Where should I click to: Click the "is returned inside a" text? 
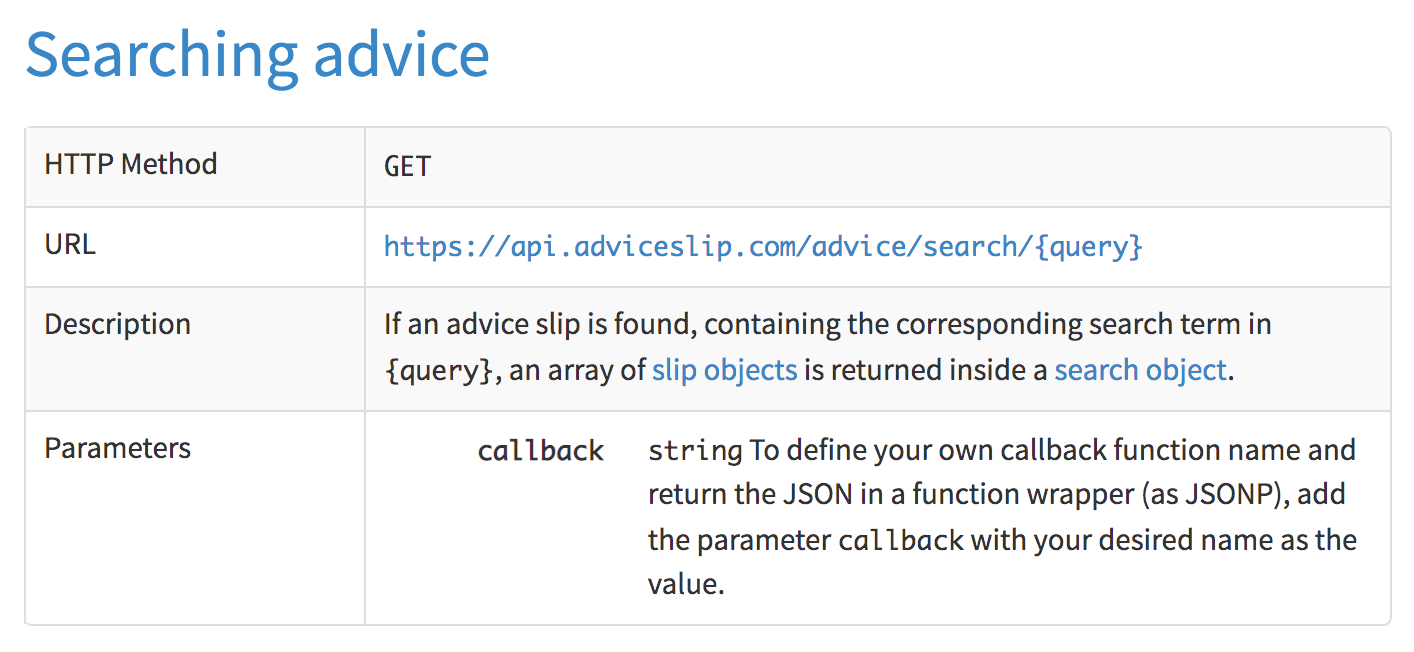(926, 370)
